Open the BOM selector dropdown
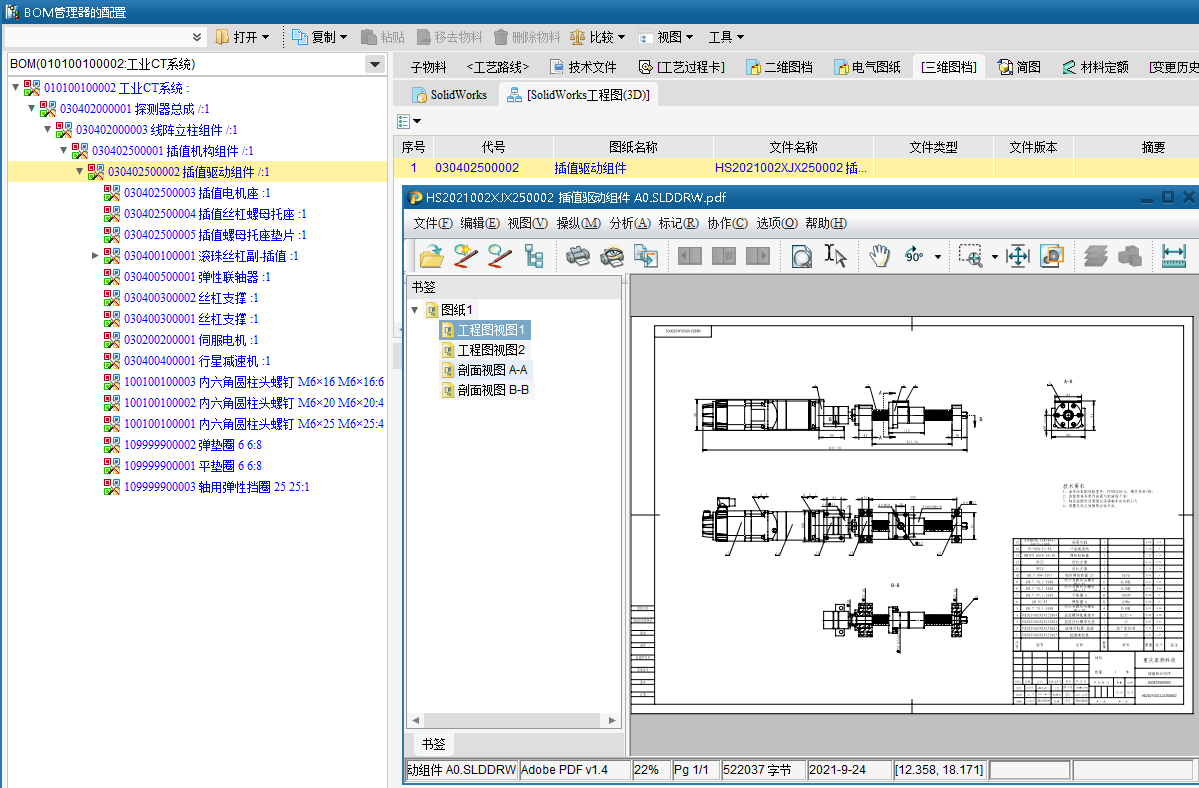The height and width of the screenshot is (788, 1199). pyautogui.click(x=375, y=64)
